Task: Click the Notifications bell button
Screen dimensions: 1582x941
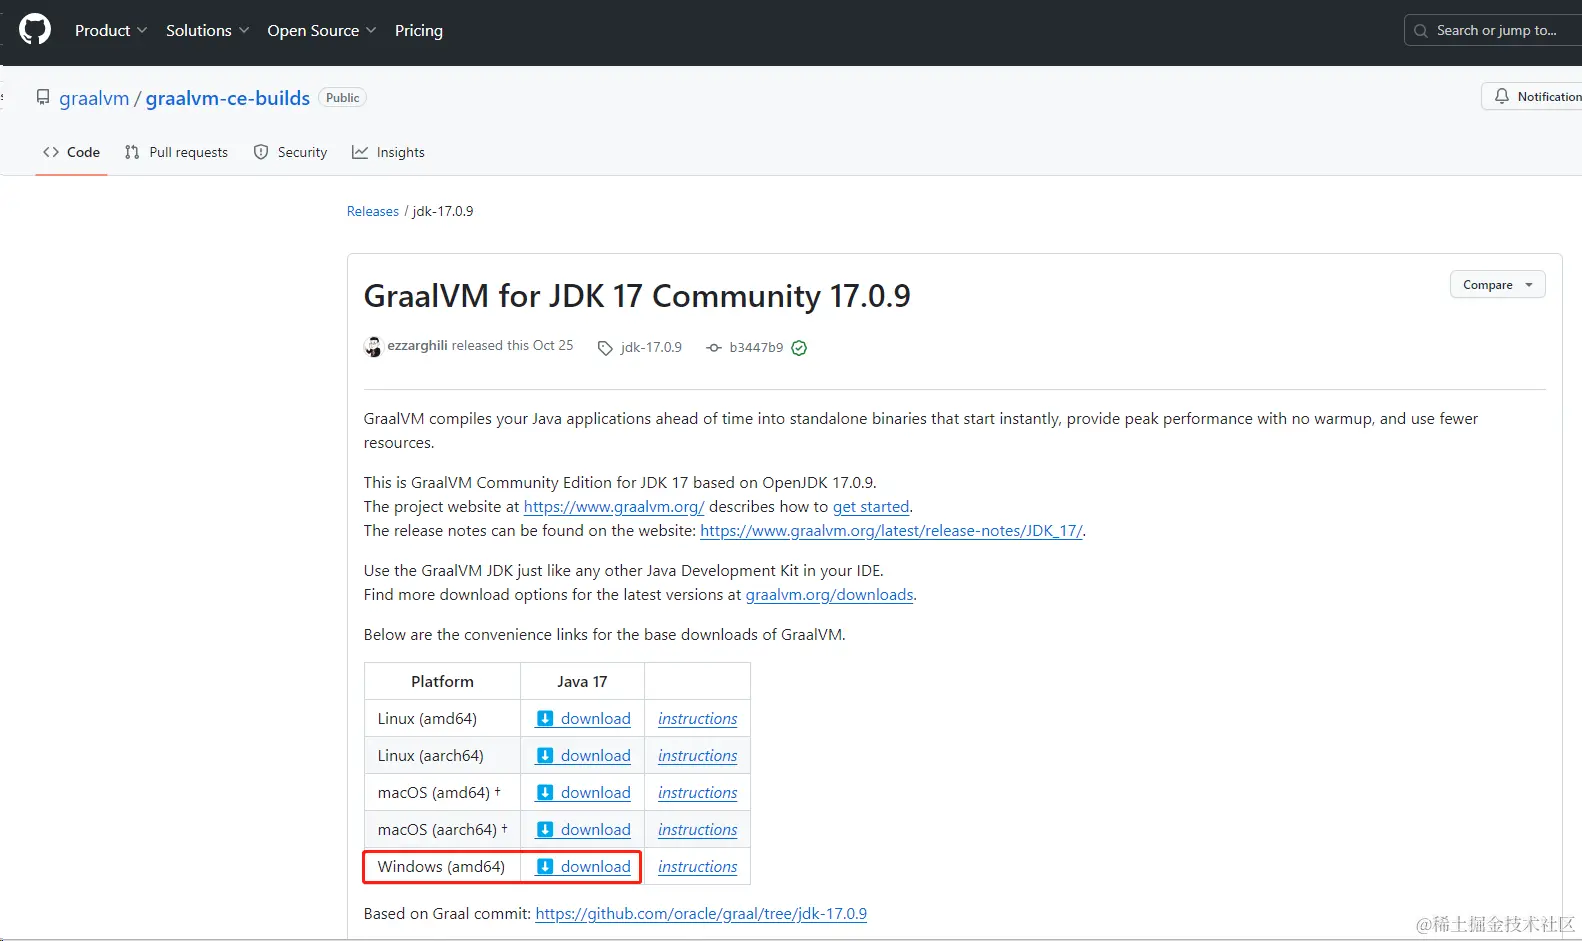Action: click(x=1532, y=97)
